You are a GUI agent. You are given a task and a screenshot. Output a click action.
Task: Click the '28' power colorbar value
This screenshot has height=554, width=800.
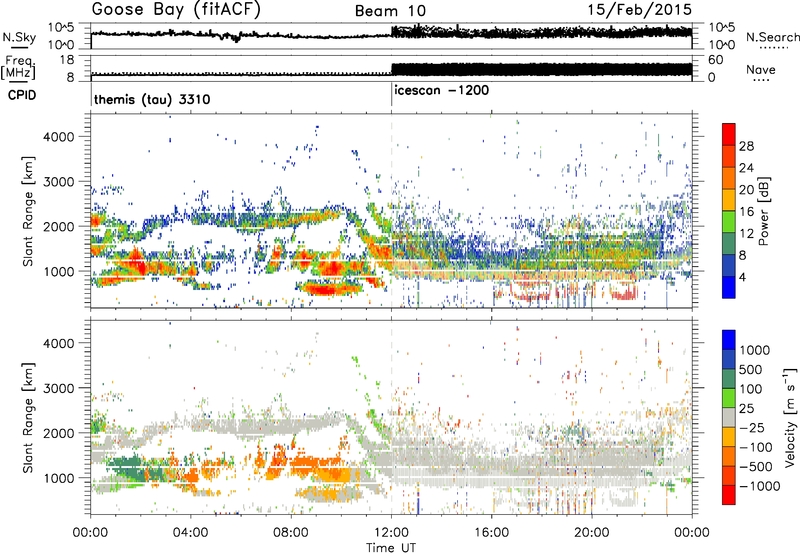tap(746, 146)
